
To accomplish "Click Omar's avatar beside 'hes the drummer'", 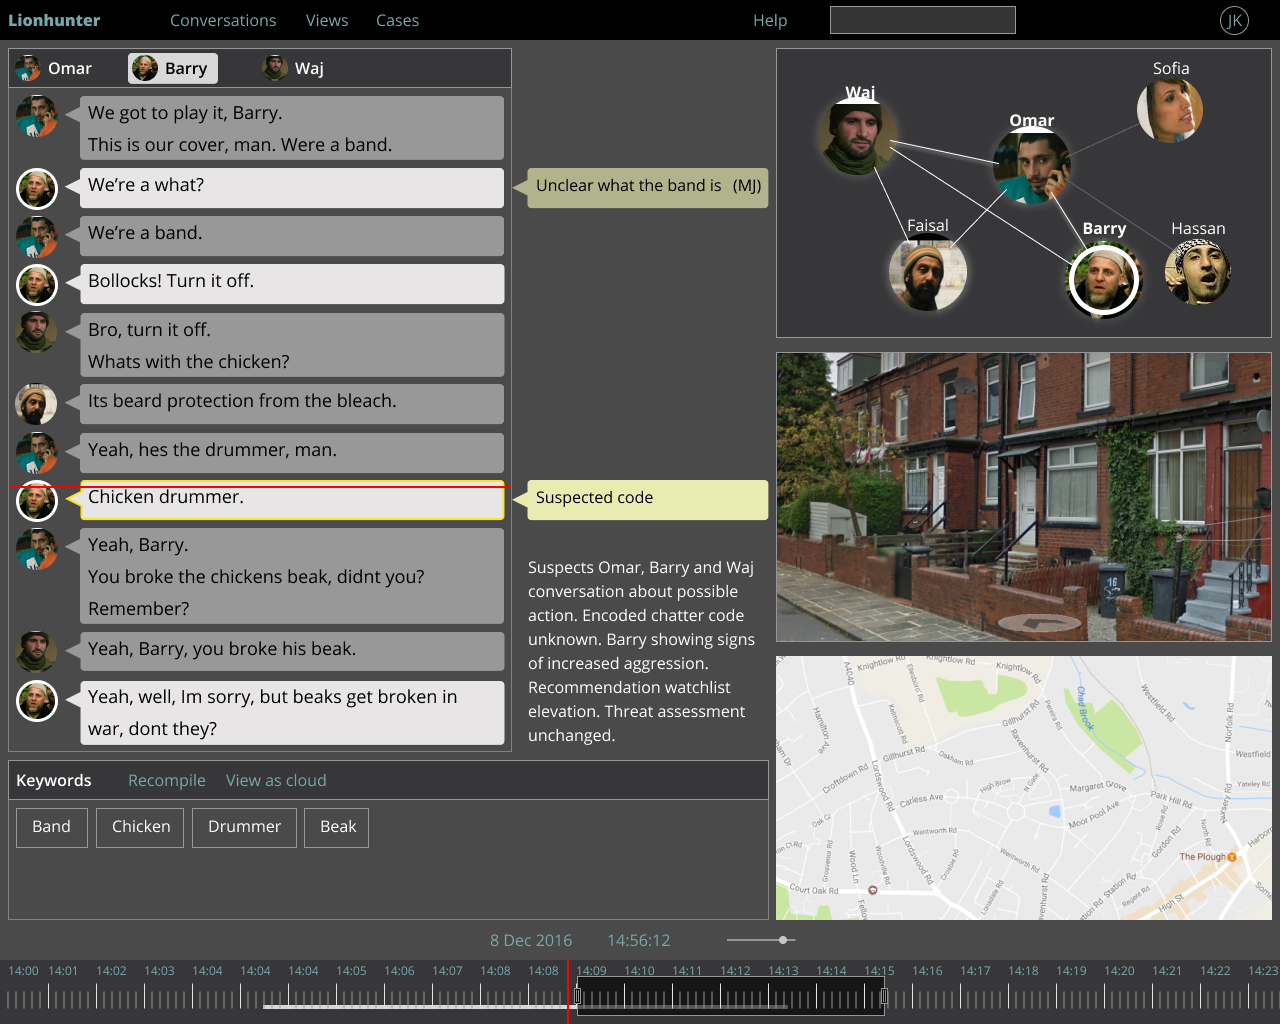I will click(x=37, y=453).
